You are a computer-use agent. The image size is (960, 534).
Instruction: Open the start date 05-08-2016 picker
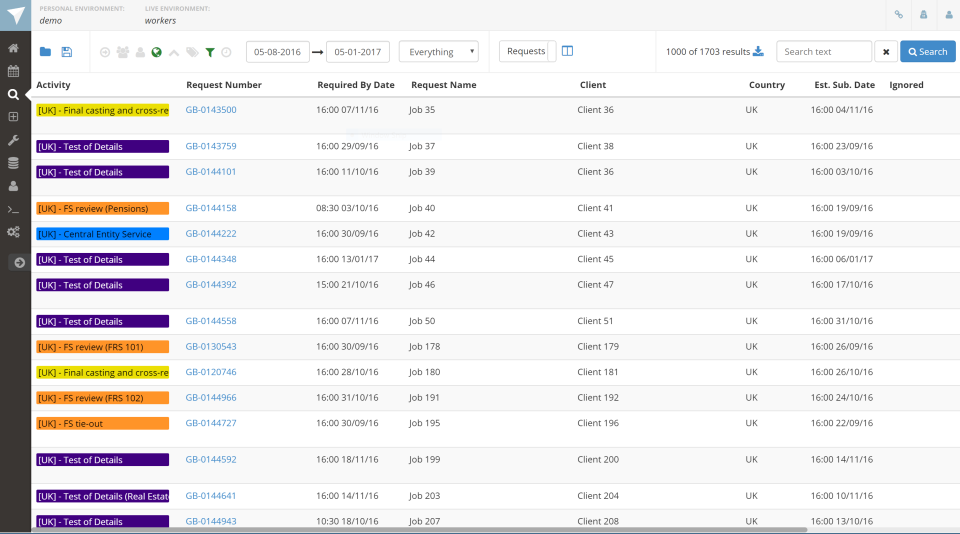[x=277, y=52]
